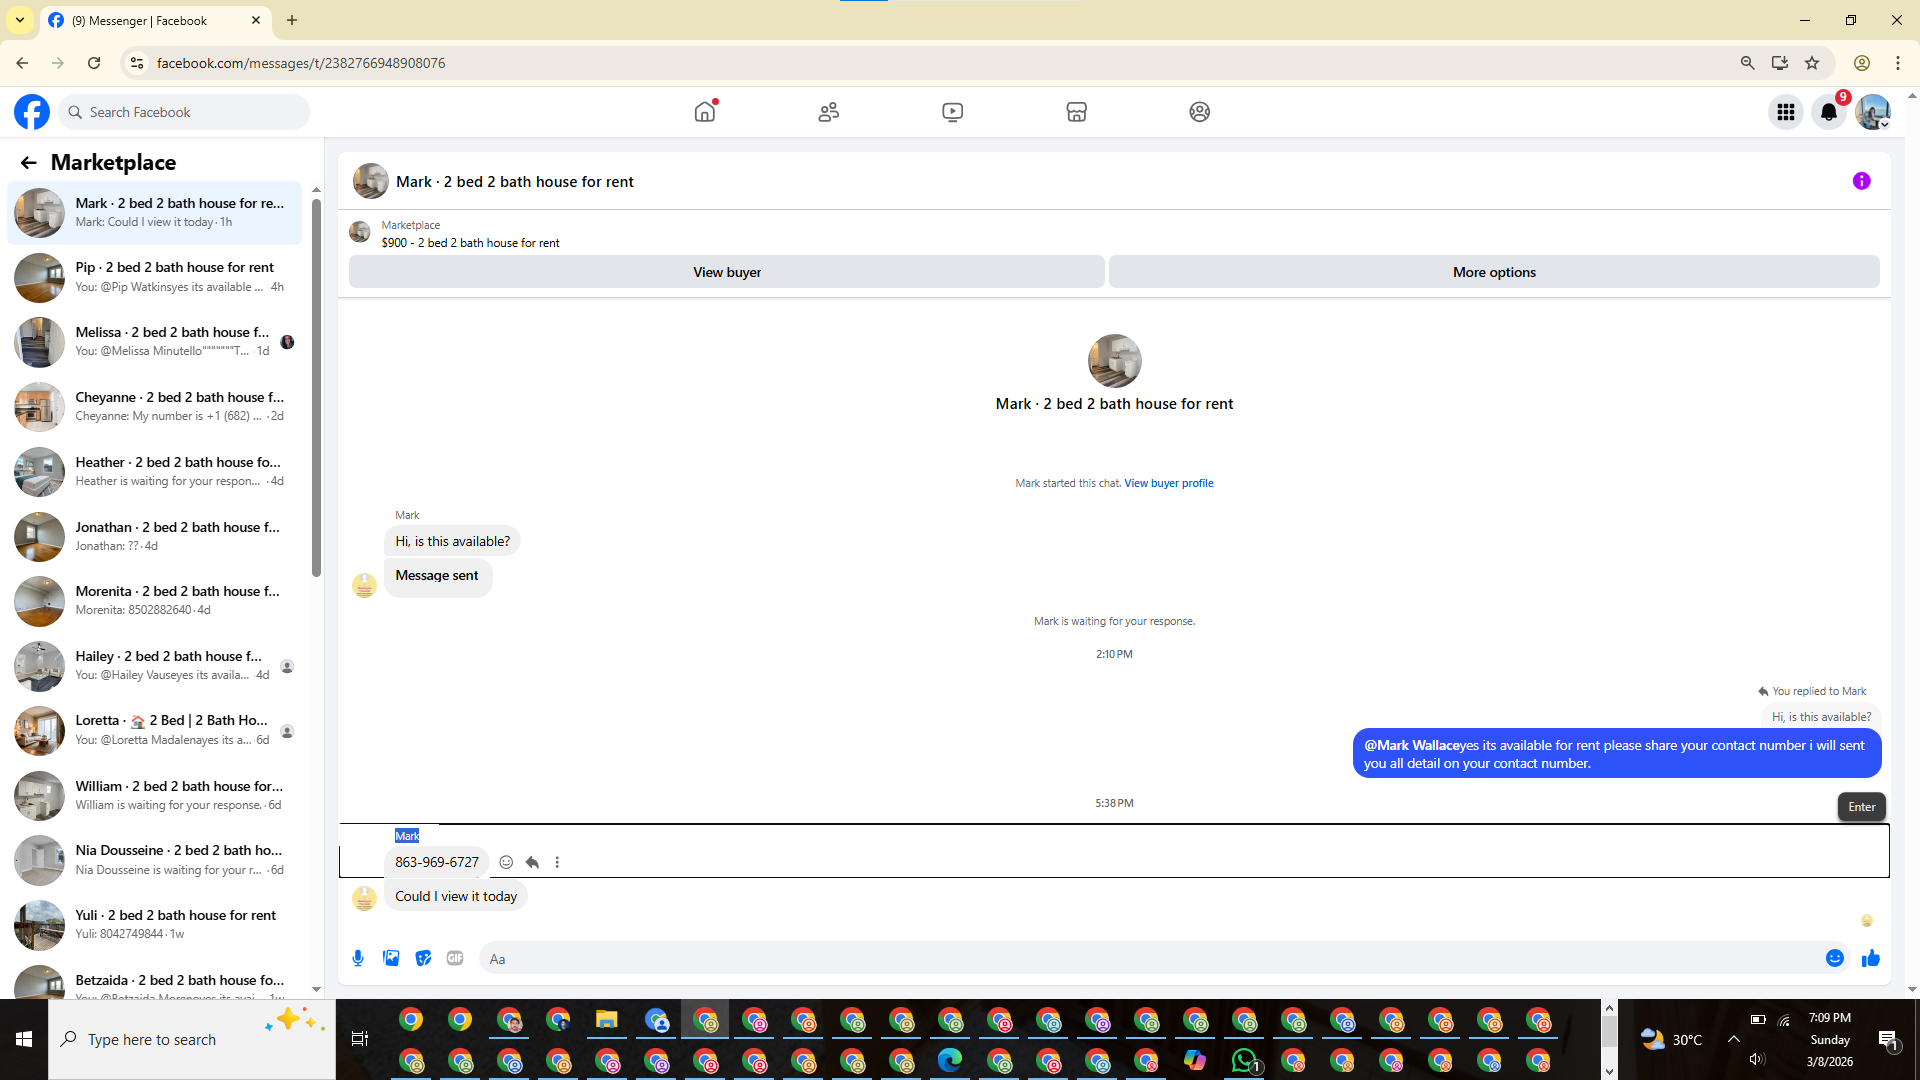Screen dimensions: 1920x1080
Task: Go to Marketplace tab in top navigation
Action: [1076, 112]
